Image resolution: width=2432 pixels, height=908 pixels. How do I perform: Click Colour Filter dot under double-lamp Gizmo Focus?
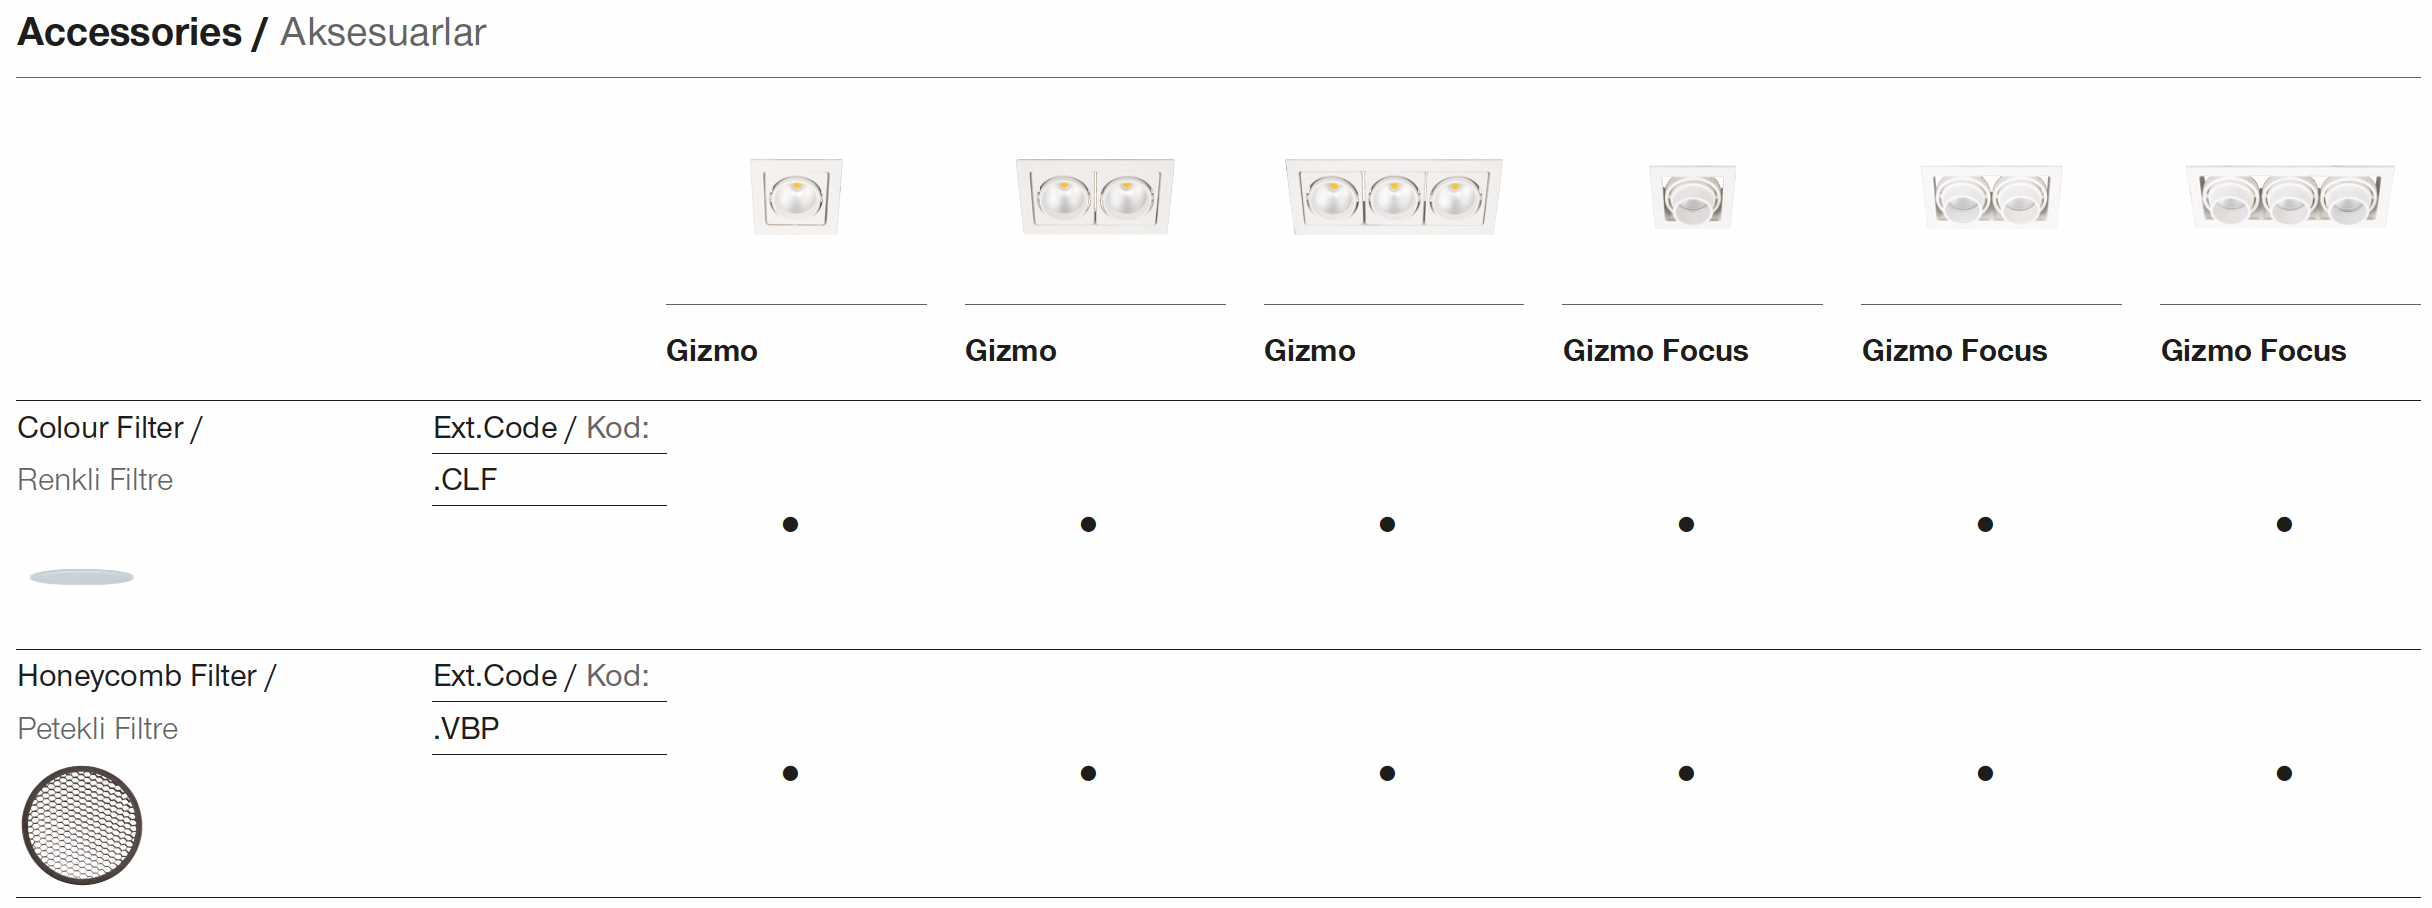pos(1985,524)
